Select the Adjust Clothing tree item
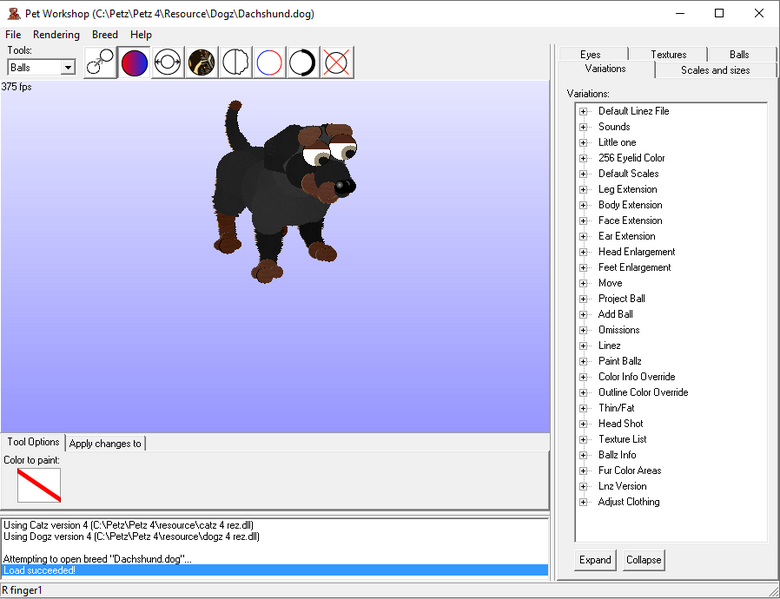 (629, 502)
